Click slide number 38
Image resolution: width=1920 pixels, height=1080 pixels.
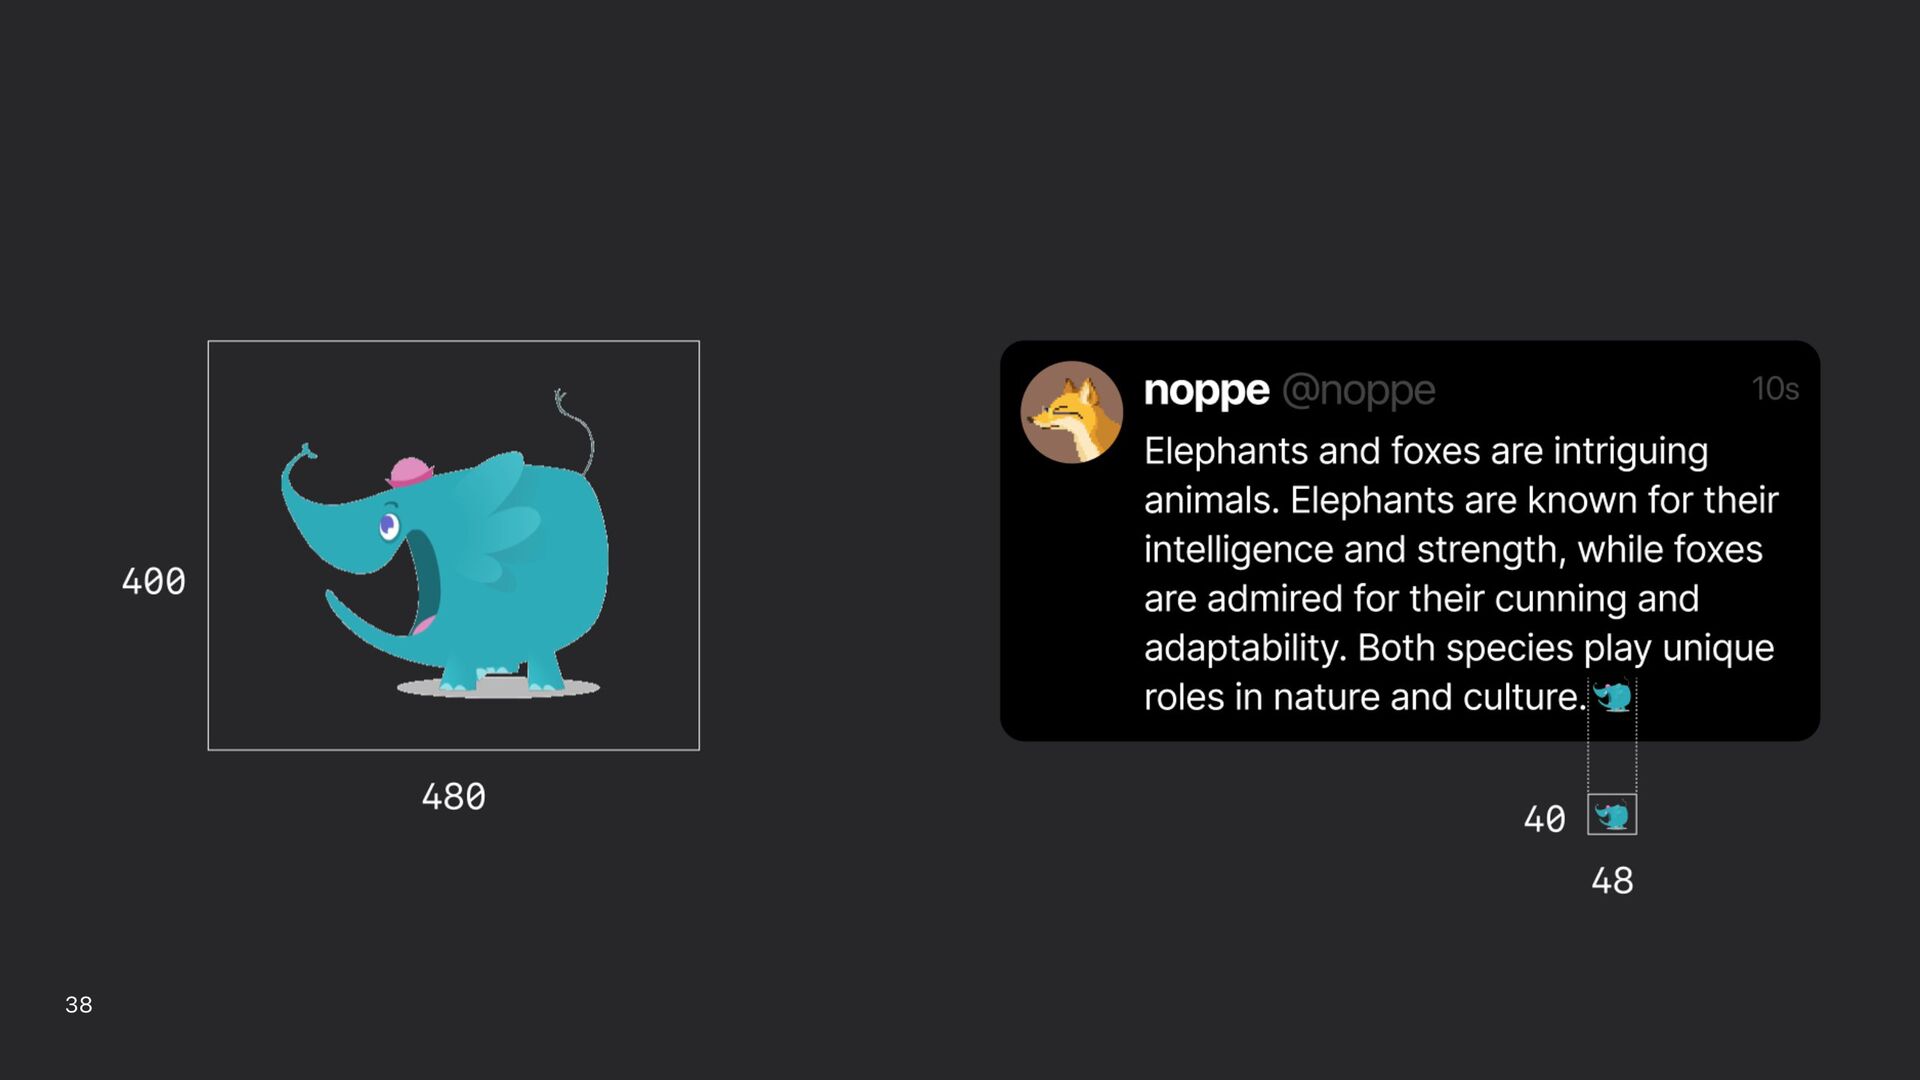[79, 1005]
